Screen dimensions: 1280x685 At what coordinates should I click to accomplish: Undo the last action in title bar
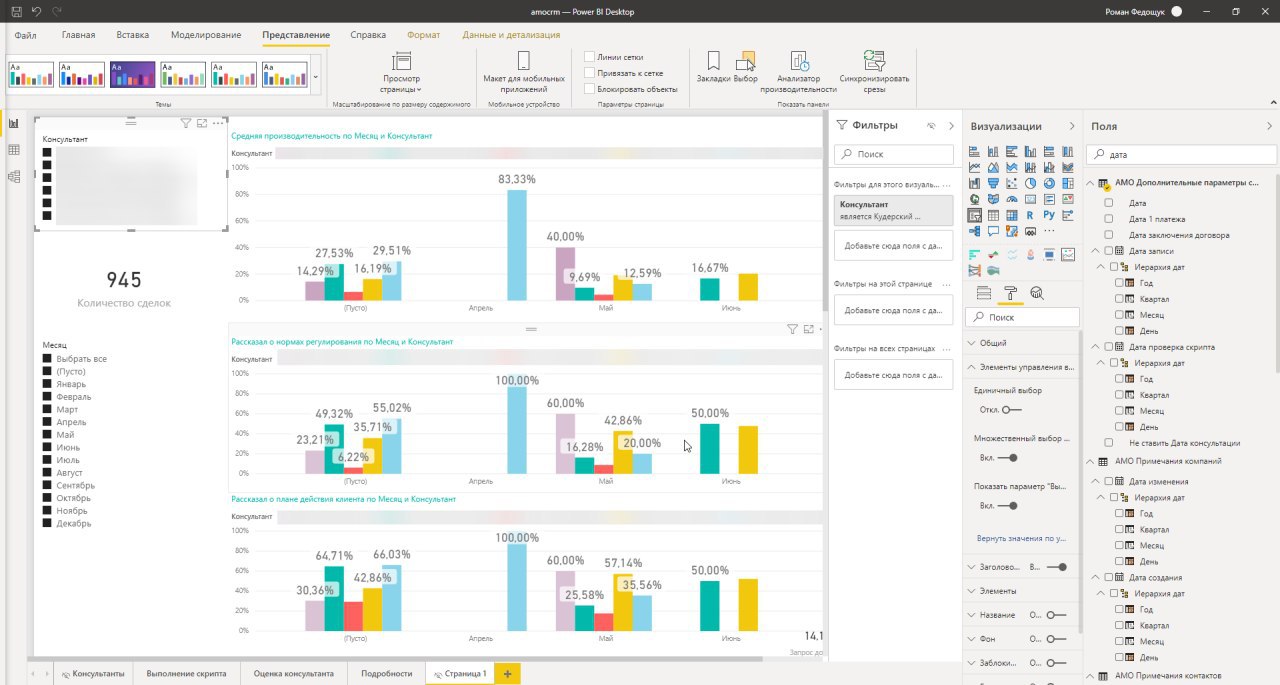[37, 11]
